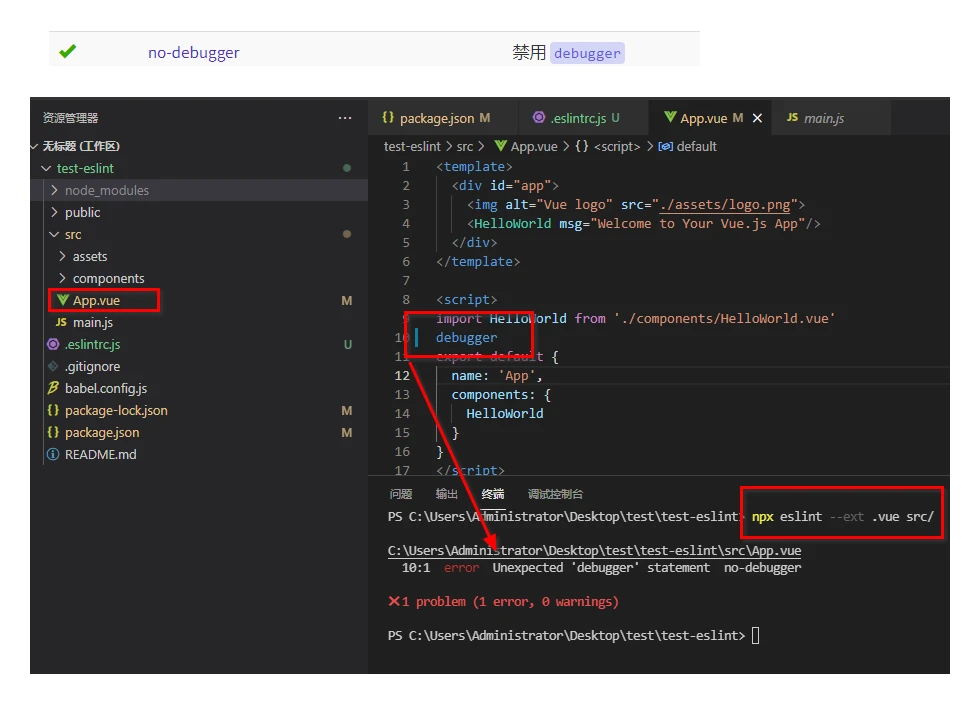Image resolution: width=980 pixels, height=704 pixels.
Task: Click the Vue icon on App.vue tab
Action: (670, 117)
